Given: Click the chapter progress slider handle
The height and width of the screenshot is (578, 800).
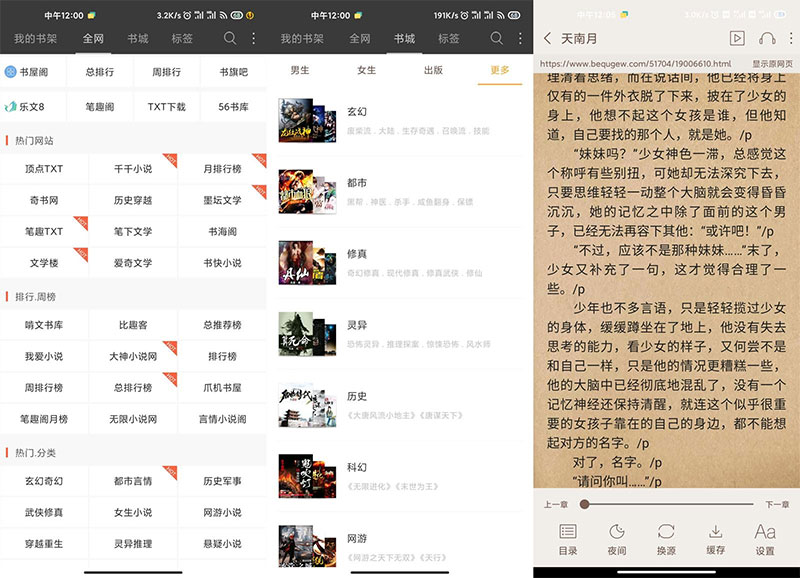Looking at the screenshot, I should 585,504.
